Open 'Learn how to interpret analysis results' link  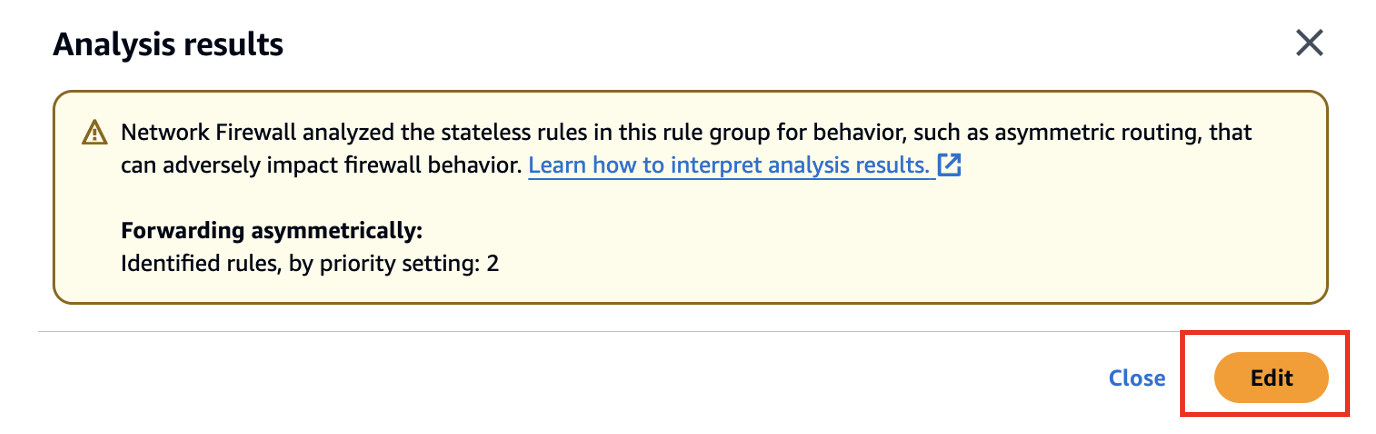731,165
